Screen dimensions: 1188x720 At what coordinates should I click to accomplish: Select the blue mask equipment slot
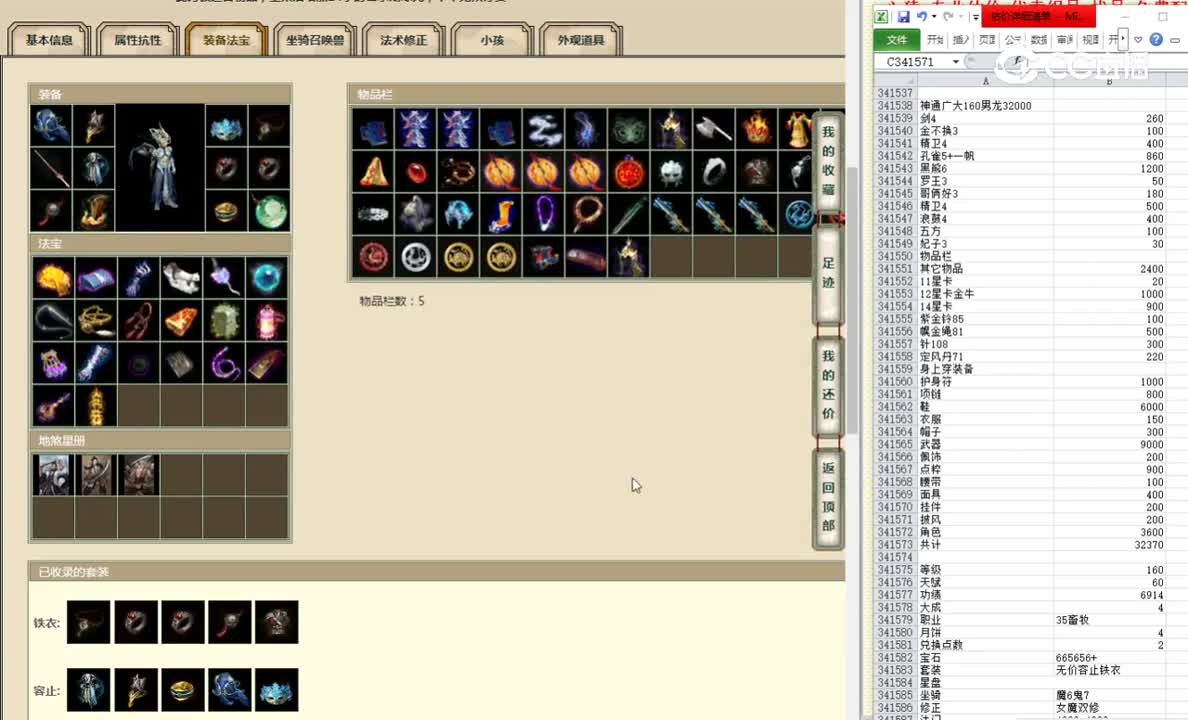point(226,126)
